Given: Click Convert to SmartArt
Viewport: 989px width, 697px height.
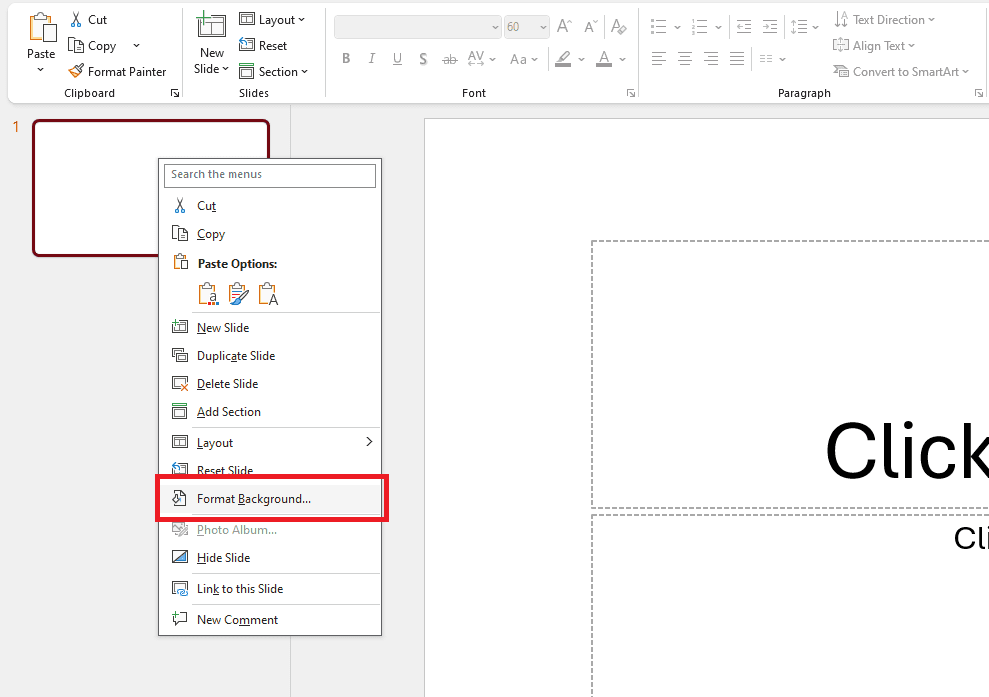Looking at the screenshot, I should pyautogui.click(x=901, y=71).
